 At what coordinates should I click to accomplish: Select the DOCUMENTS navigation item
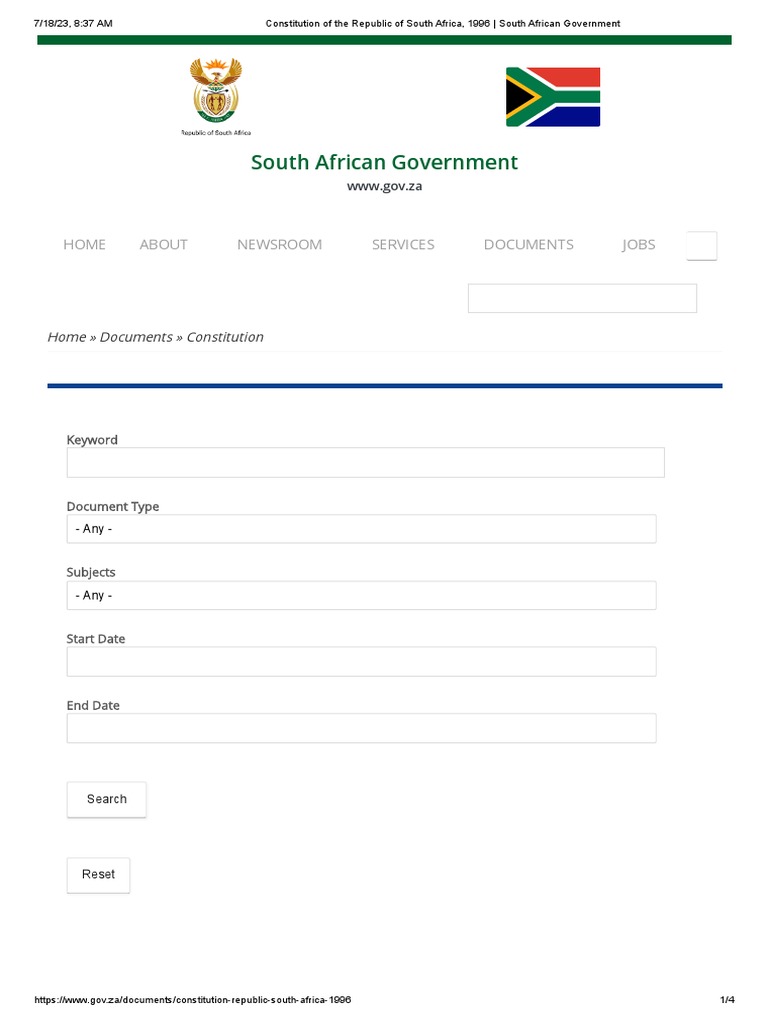[528, 244]
